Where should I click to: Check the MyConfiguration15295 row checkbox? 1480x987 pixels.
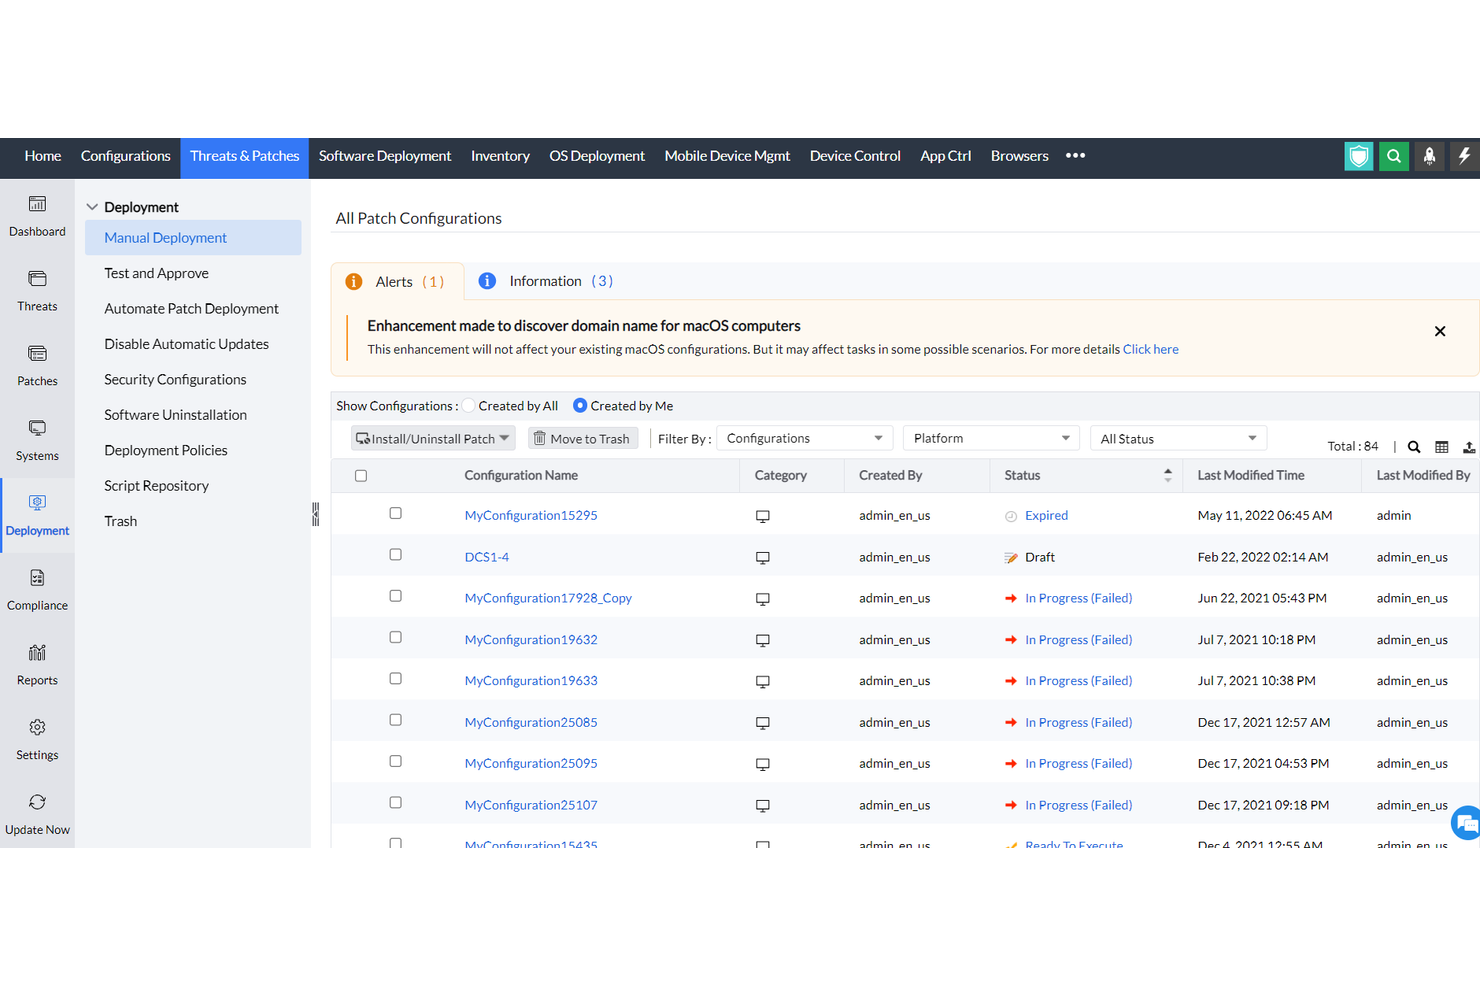[x=395, y=512]
